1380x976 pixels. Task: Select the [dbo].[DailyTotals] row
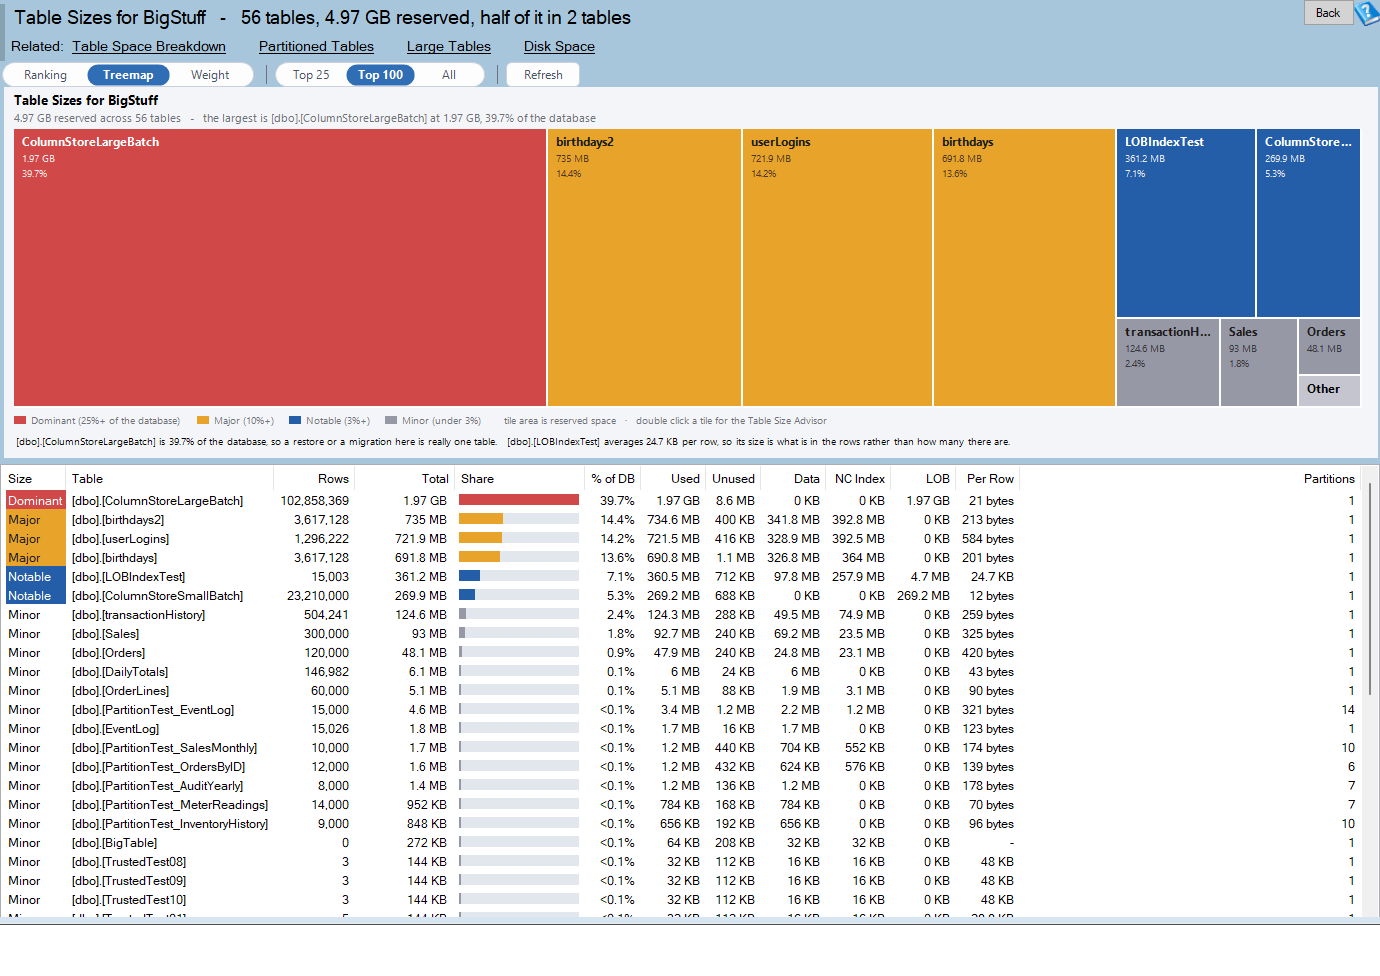coord(682,672)
